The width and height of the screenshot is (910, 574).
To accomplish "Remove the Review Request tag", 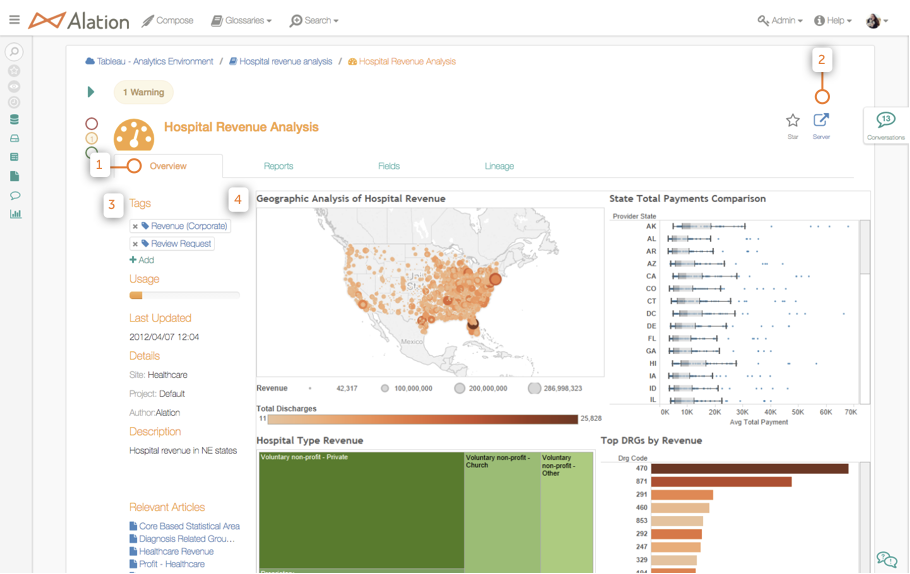I will 135,244.
